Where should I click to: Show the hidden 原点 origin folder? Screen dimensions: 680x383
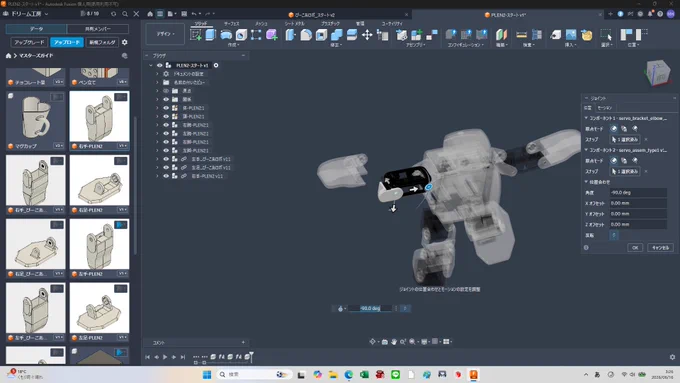coord(166,91)
